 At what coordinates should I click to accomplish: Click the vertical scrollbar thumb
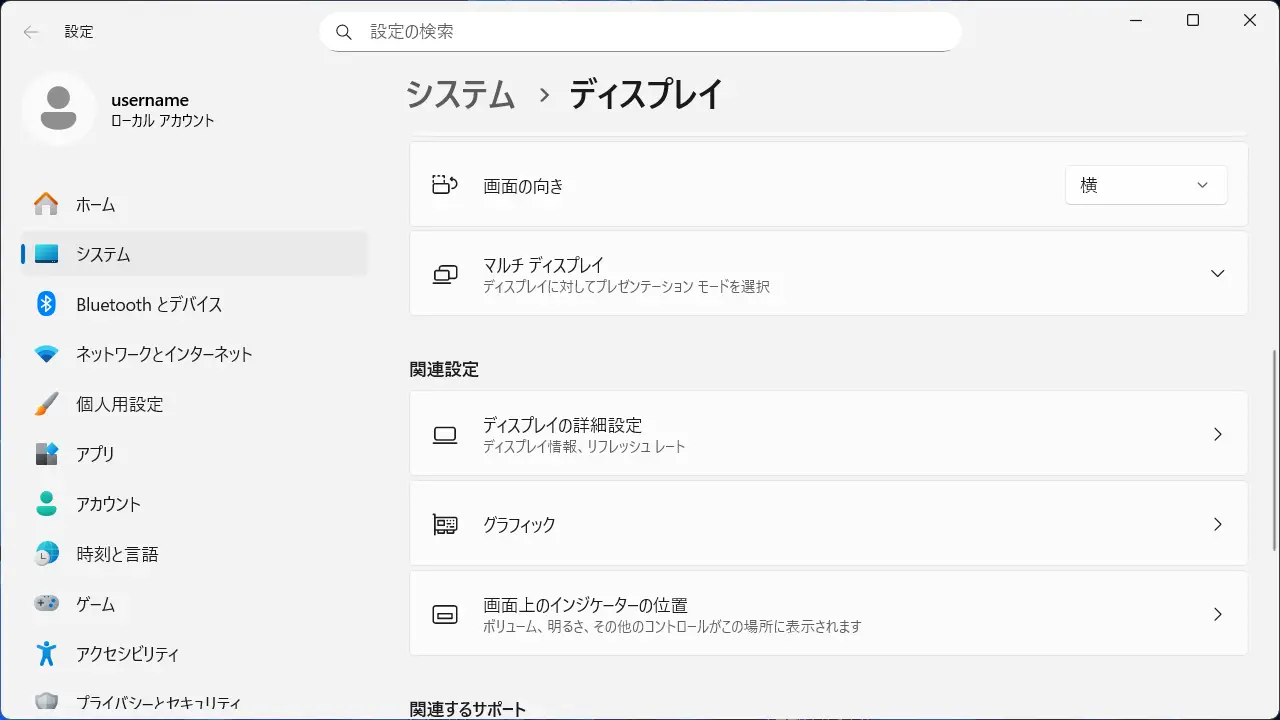[1273, 450]
